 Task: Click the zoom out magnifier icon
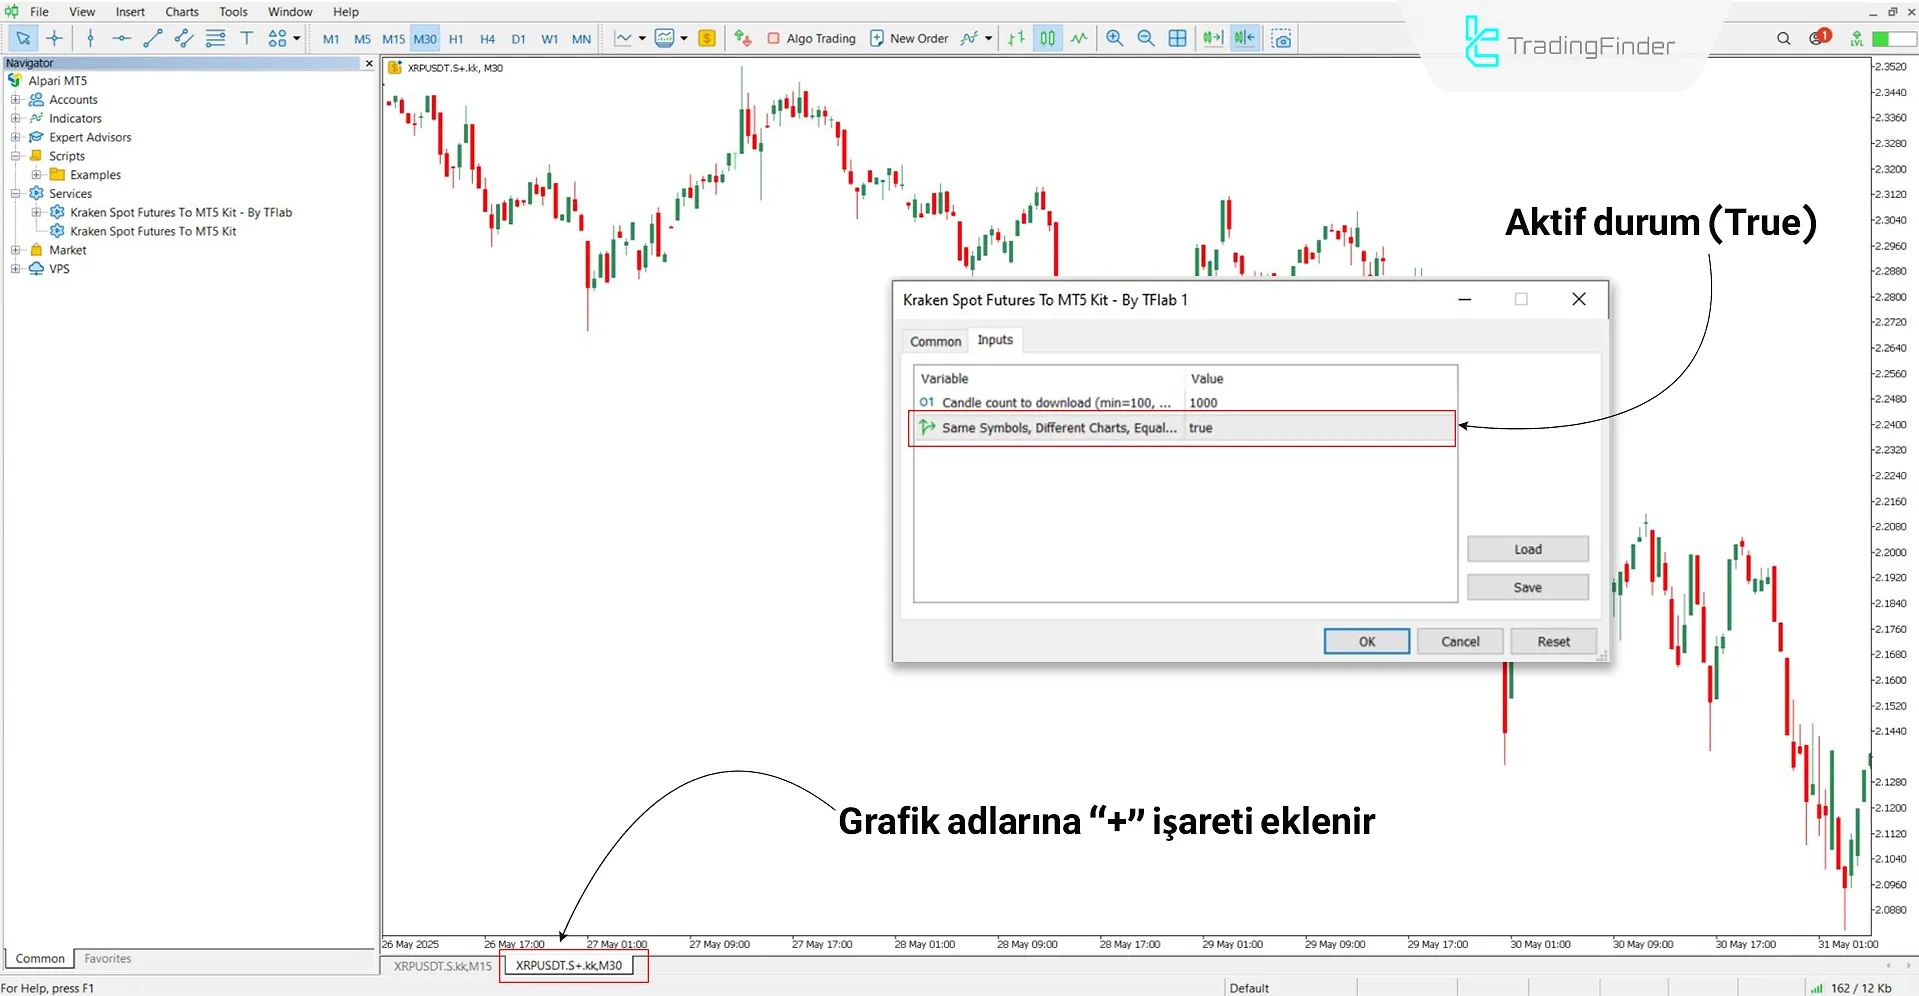pos(1146,38)
